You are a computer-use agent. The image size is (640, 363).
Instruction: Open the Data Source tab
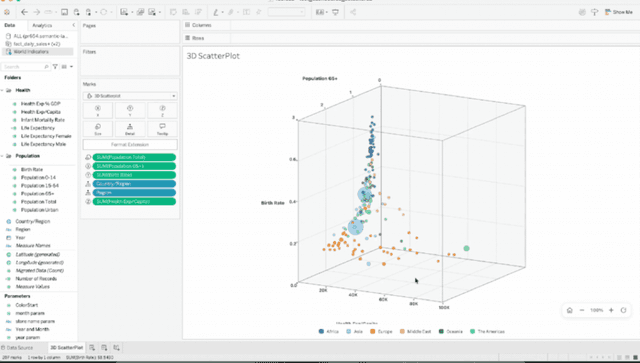pos(17,348)
